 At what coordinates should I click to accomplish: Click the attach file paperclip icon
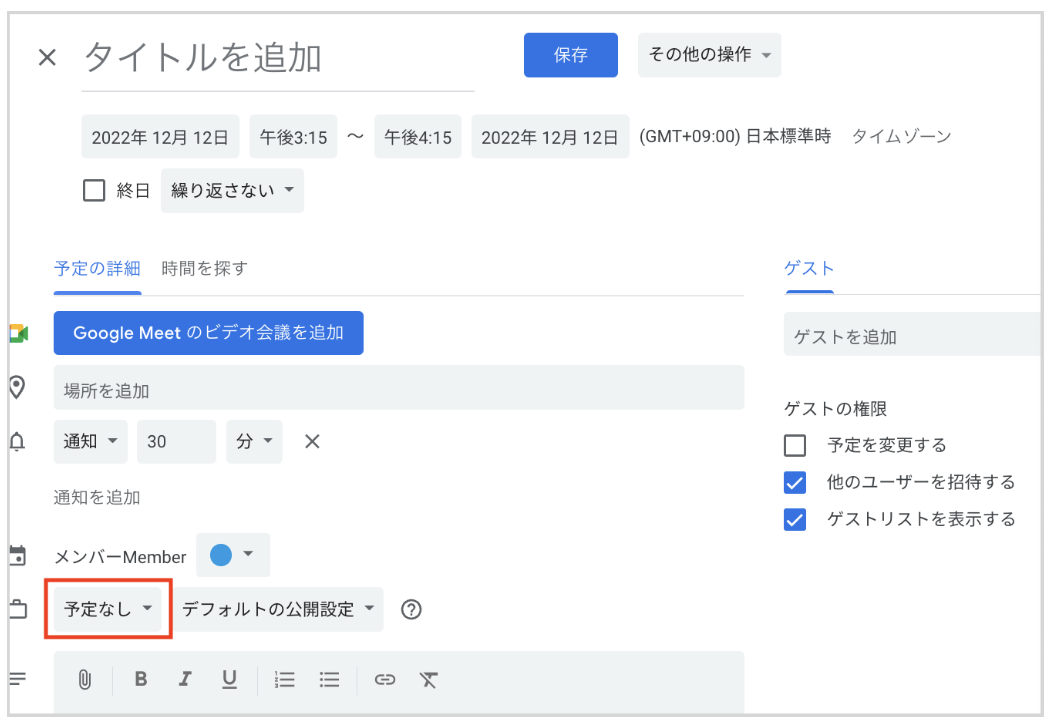point(85,680)
